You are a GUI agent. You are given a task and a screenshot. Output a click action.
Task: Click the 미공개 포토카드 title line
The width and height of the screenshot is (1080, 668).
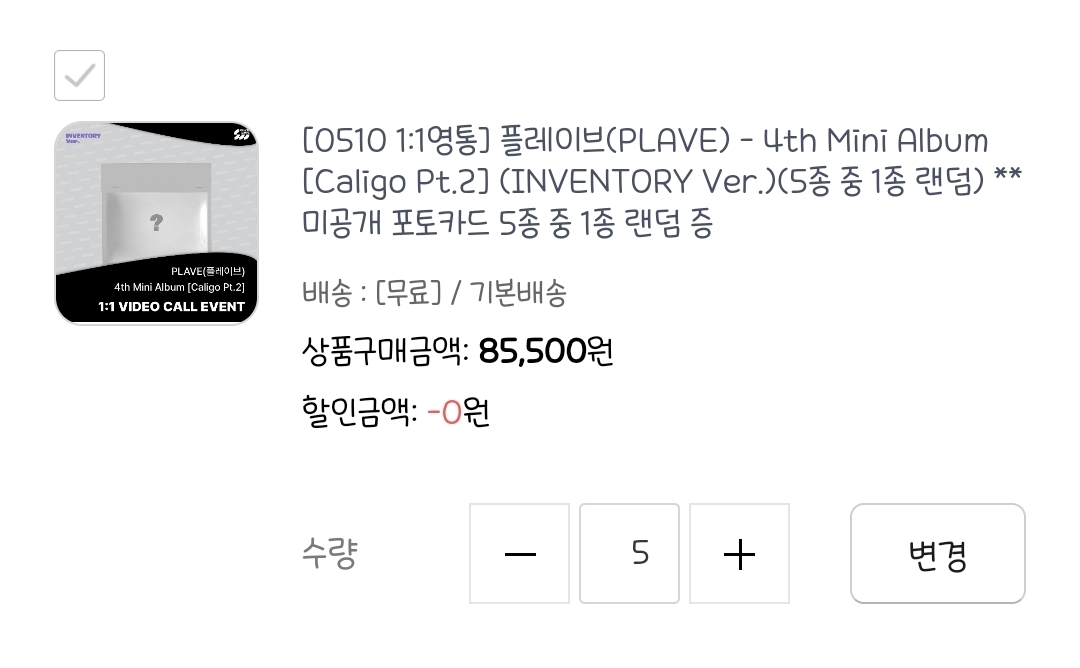pos(508,223)
